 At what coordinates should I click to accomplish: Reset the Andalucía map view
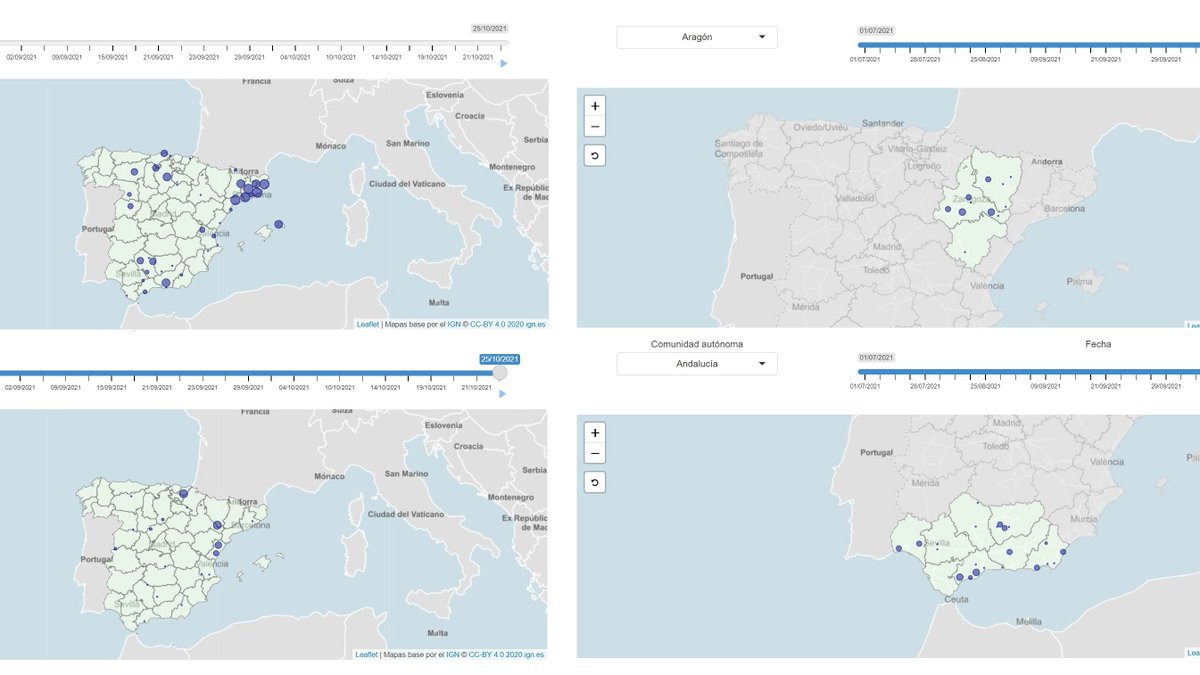tap(595, 484)
